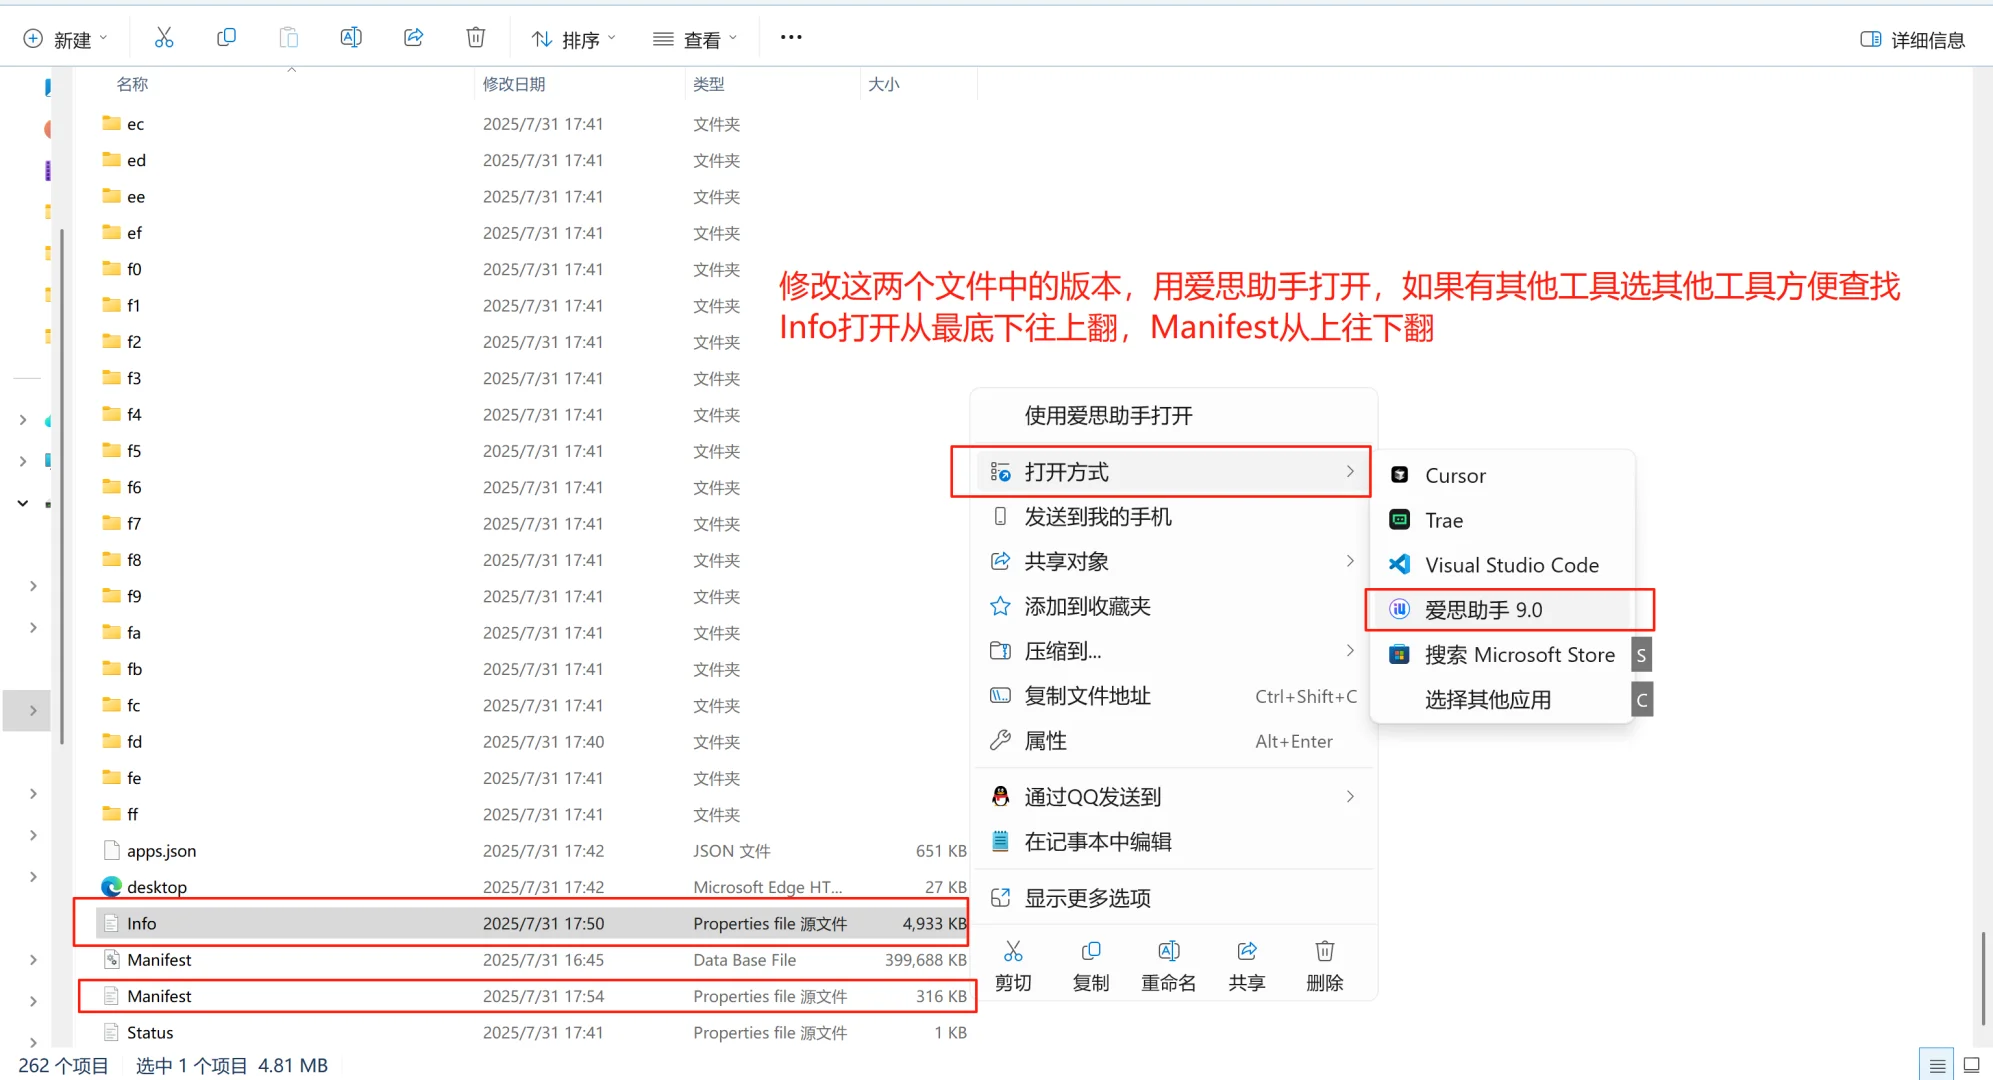Image resolution: width=1993 pixels, height=1080 pixels.
Task: Choose 在记事本中编辑 from the context menu
Action: pos(1097,841)
